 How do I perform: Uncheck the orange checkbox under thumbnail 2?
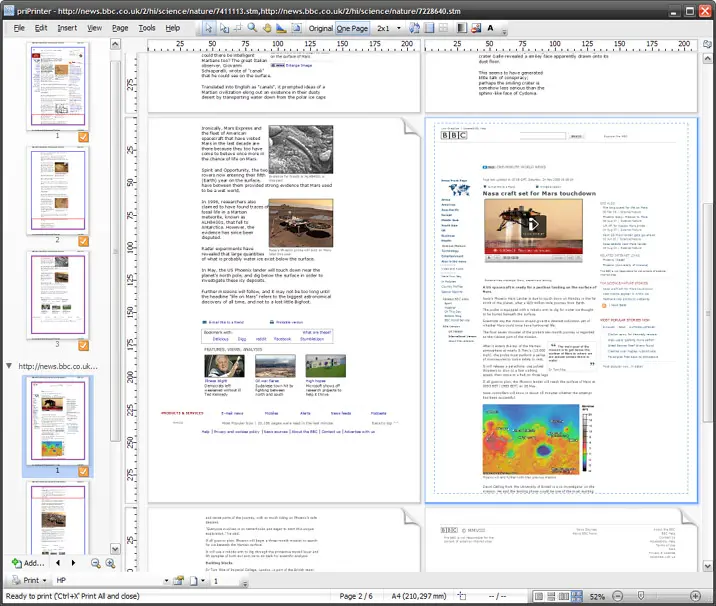click(x=84, y=240)
